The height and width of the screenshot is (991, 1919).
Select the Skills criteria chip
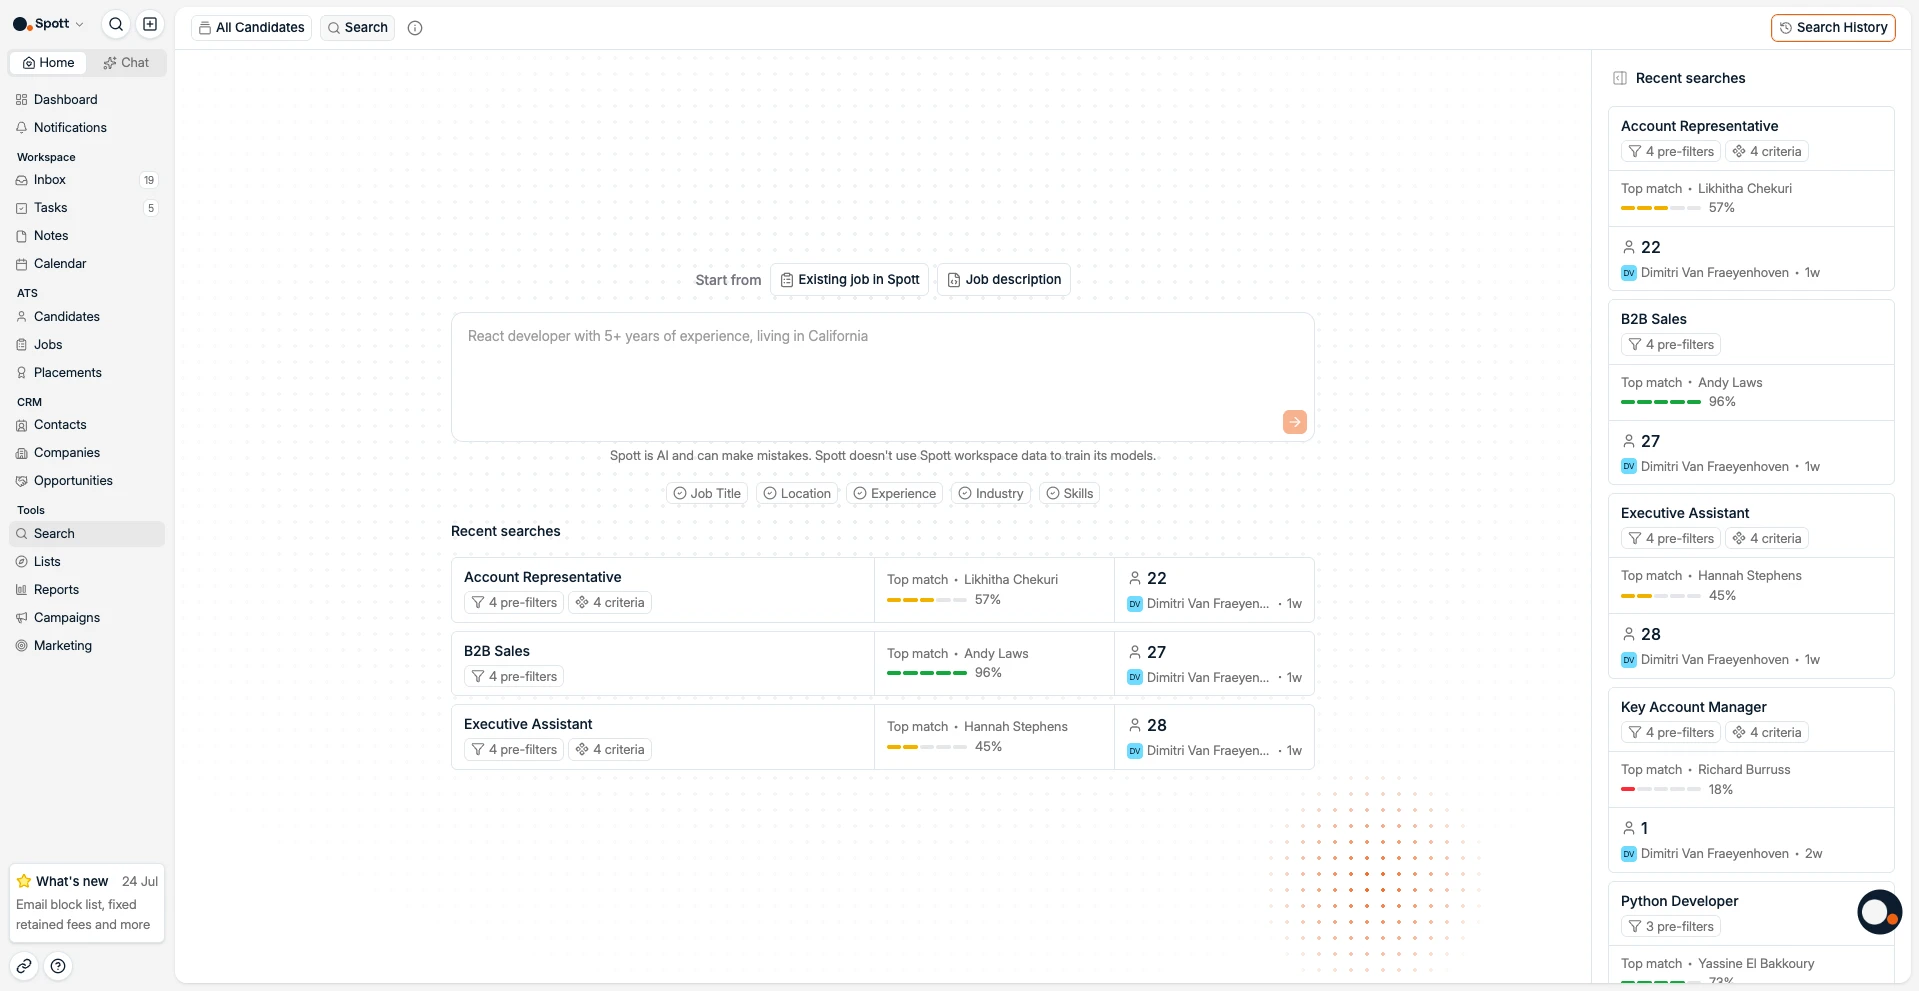pos(1069,494)
